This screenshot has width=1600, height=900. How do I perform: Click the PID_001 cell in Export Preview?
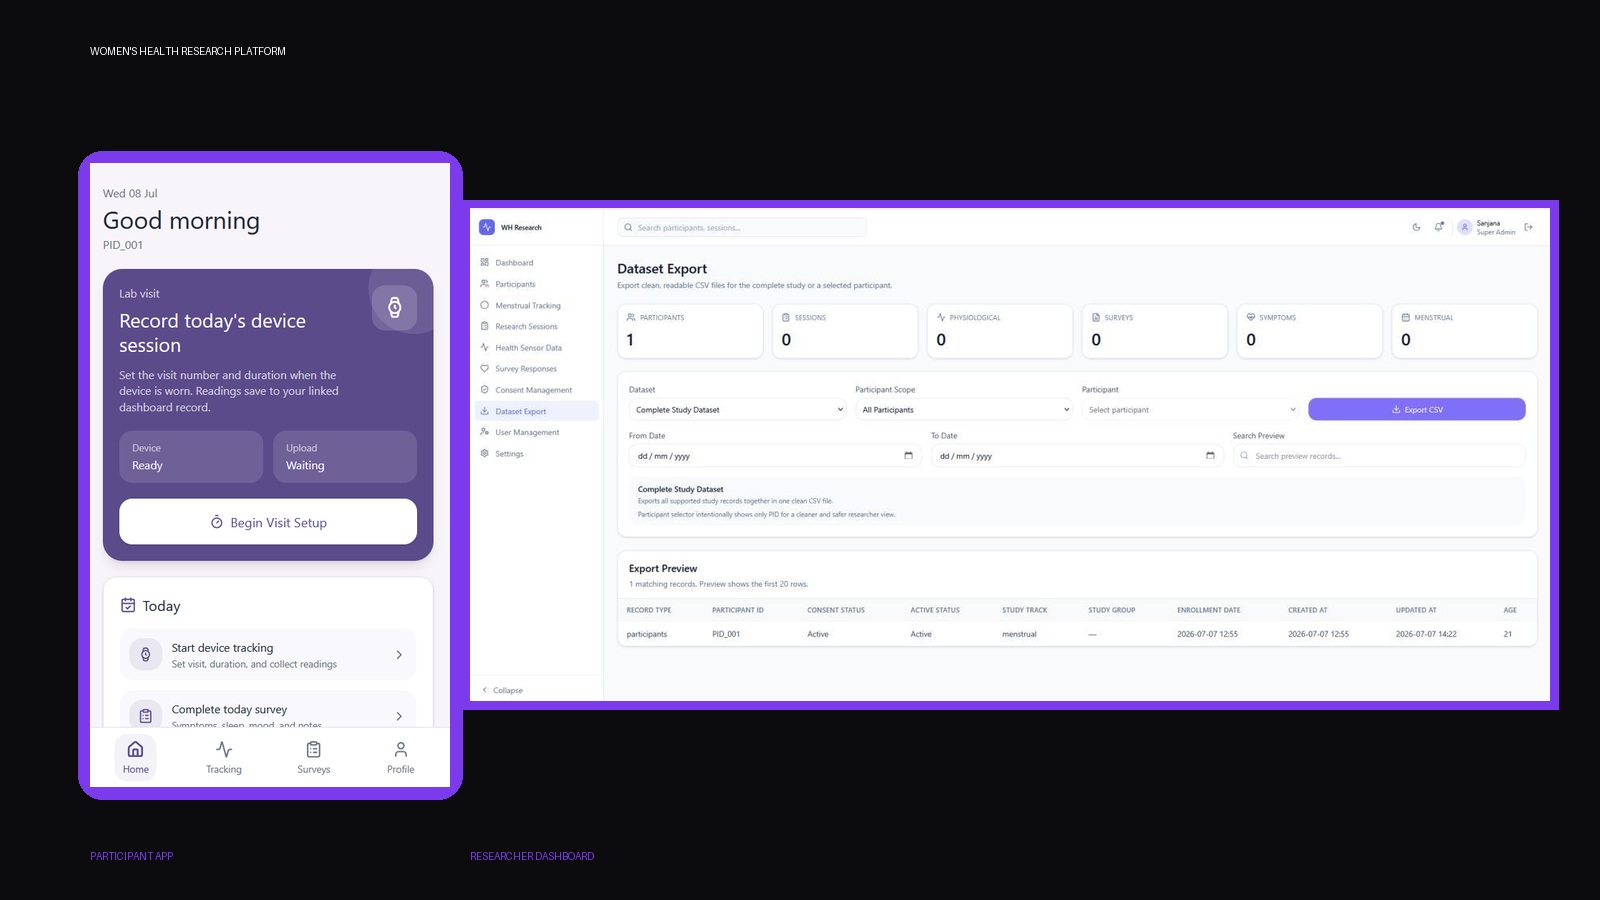pos(726,634)
